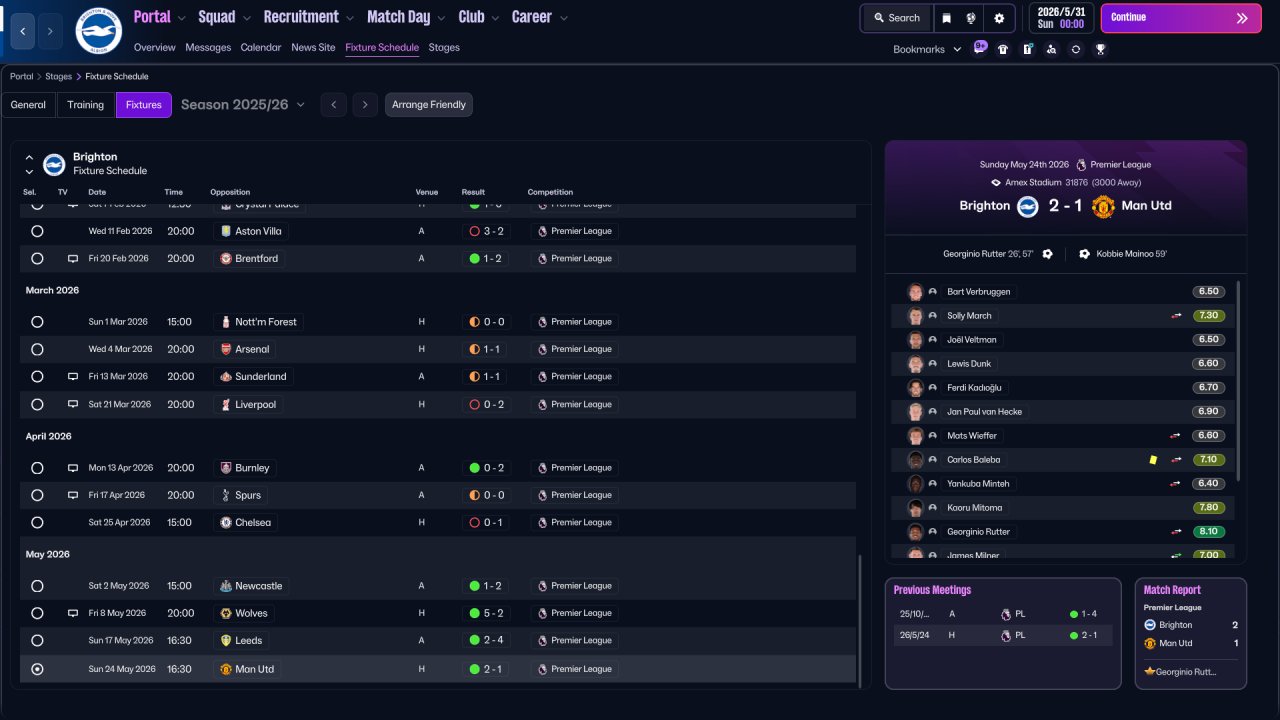Click the Arrange Friendly button

tap(429, 105)
